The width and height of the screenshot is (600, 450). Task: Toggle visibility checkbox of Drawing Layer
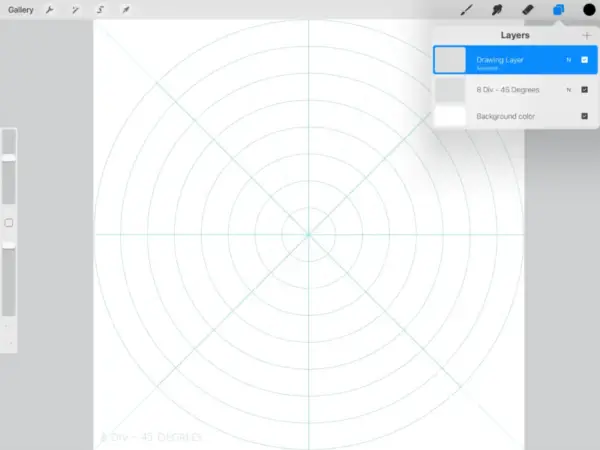click(x=584, y=60)
